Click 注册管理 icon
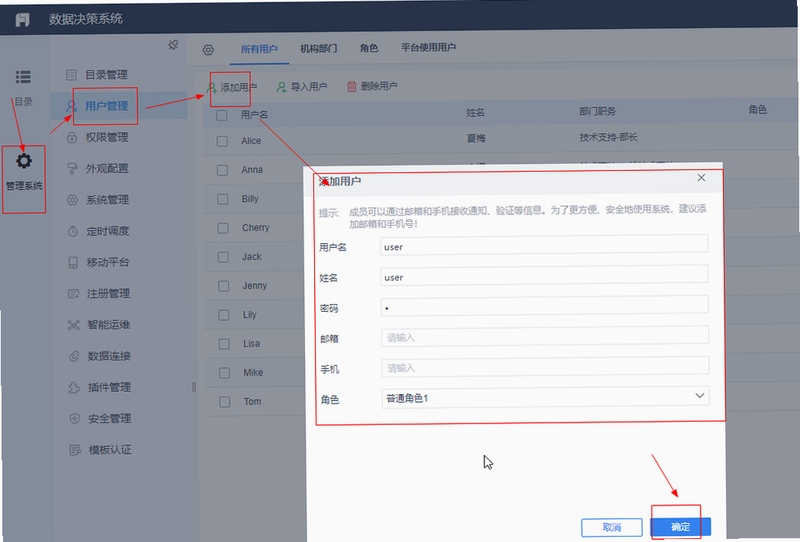This screenshot has height=542, width=800. coord(73,294)
